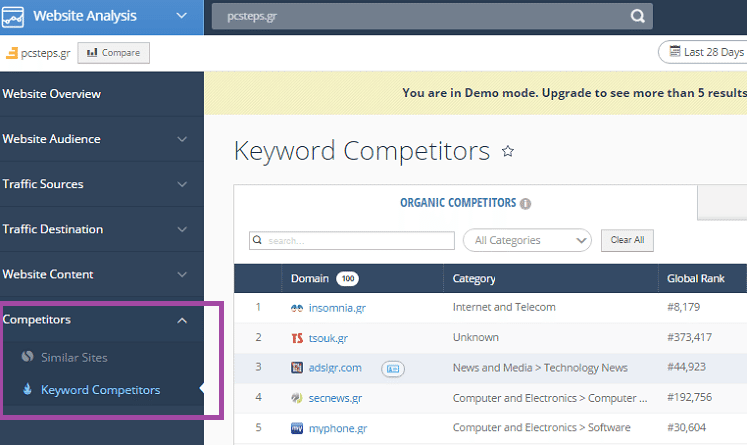Expand Traffic Sources chevron
This screenshot has width=747, height=445.
tap(182, 184)
